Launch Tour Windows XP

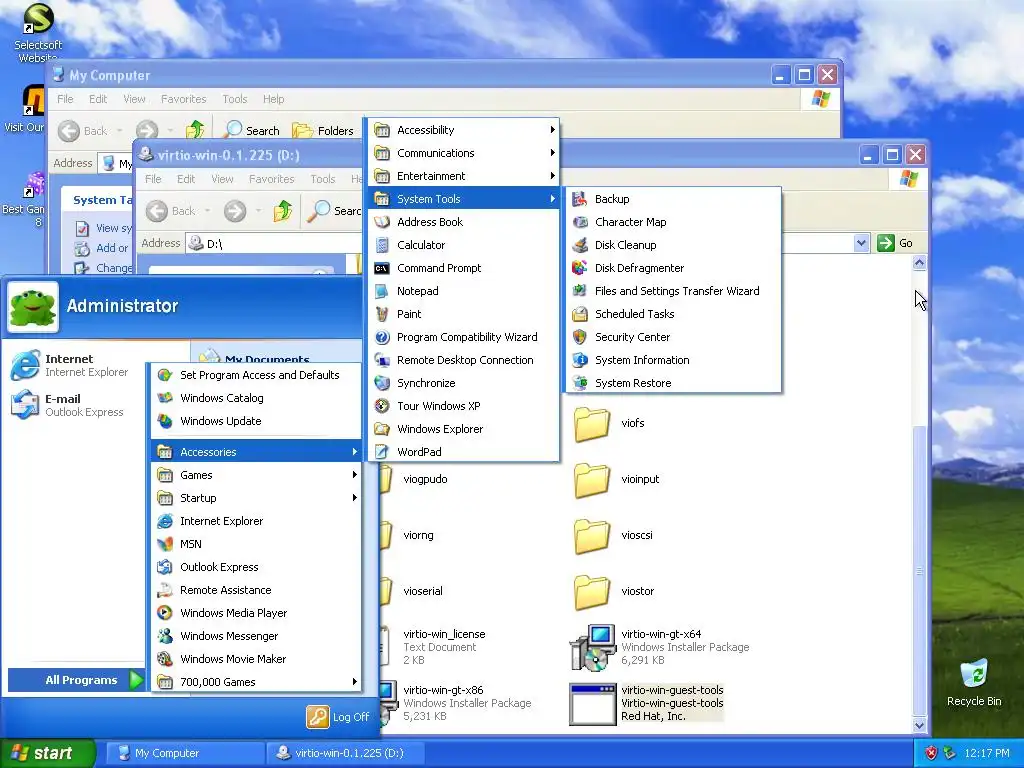pyautogui.click(x=464, y=406)
